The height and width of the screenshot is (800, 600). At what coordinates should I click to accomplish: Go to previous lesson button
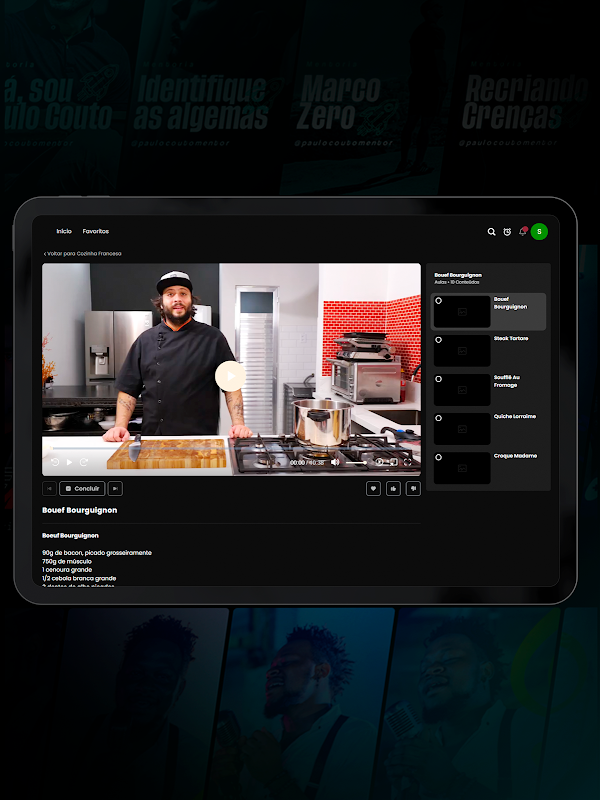(49, 489)
